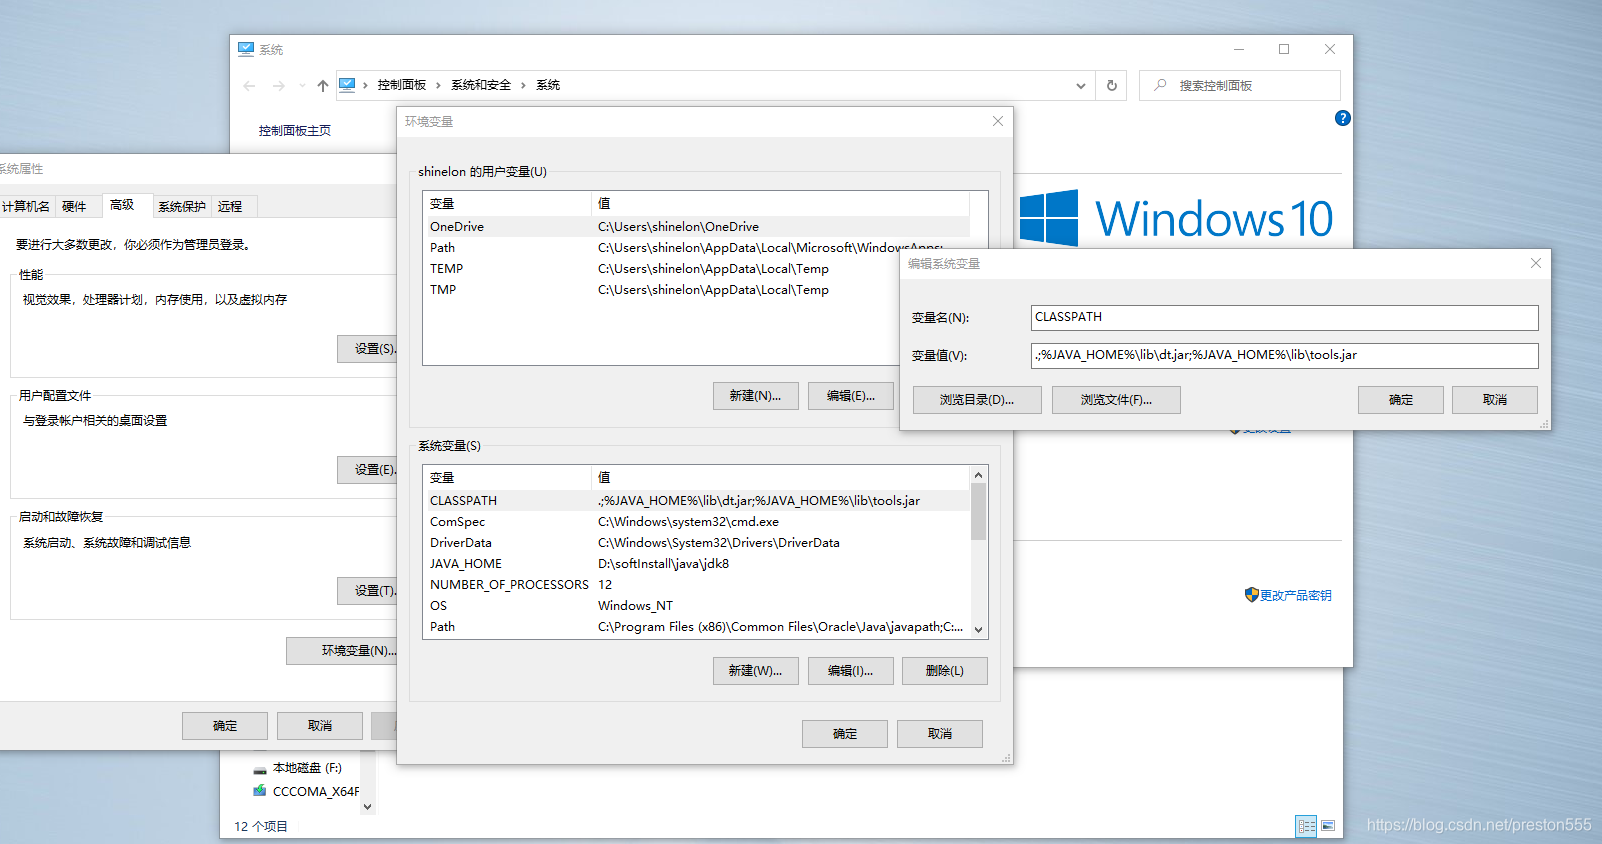Refresh the Control Panel address bar
Image resolution: width=1602 pixels, height=844 pixels.
click(1111, 85)
